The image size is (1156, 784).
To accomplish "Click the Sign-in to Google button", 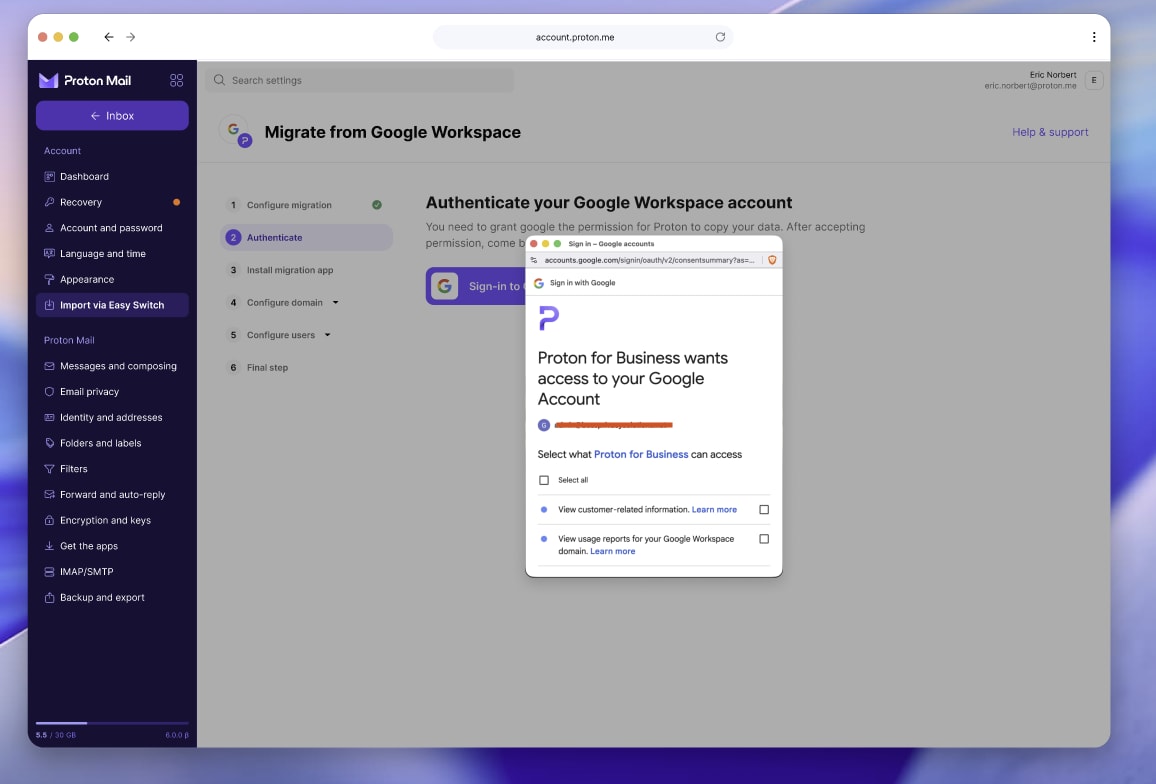I will (476, 286).
